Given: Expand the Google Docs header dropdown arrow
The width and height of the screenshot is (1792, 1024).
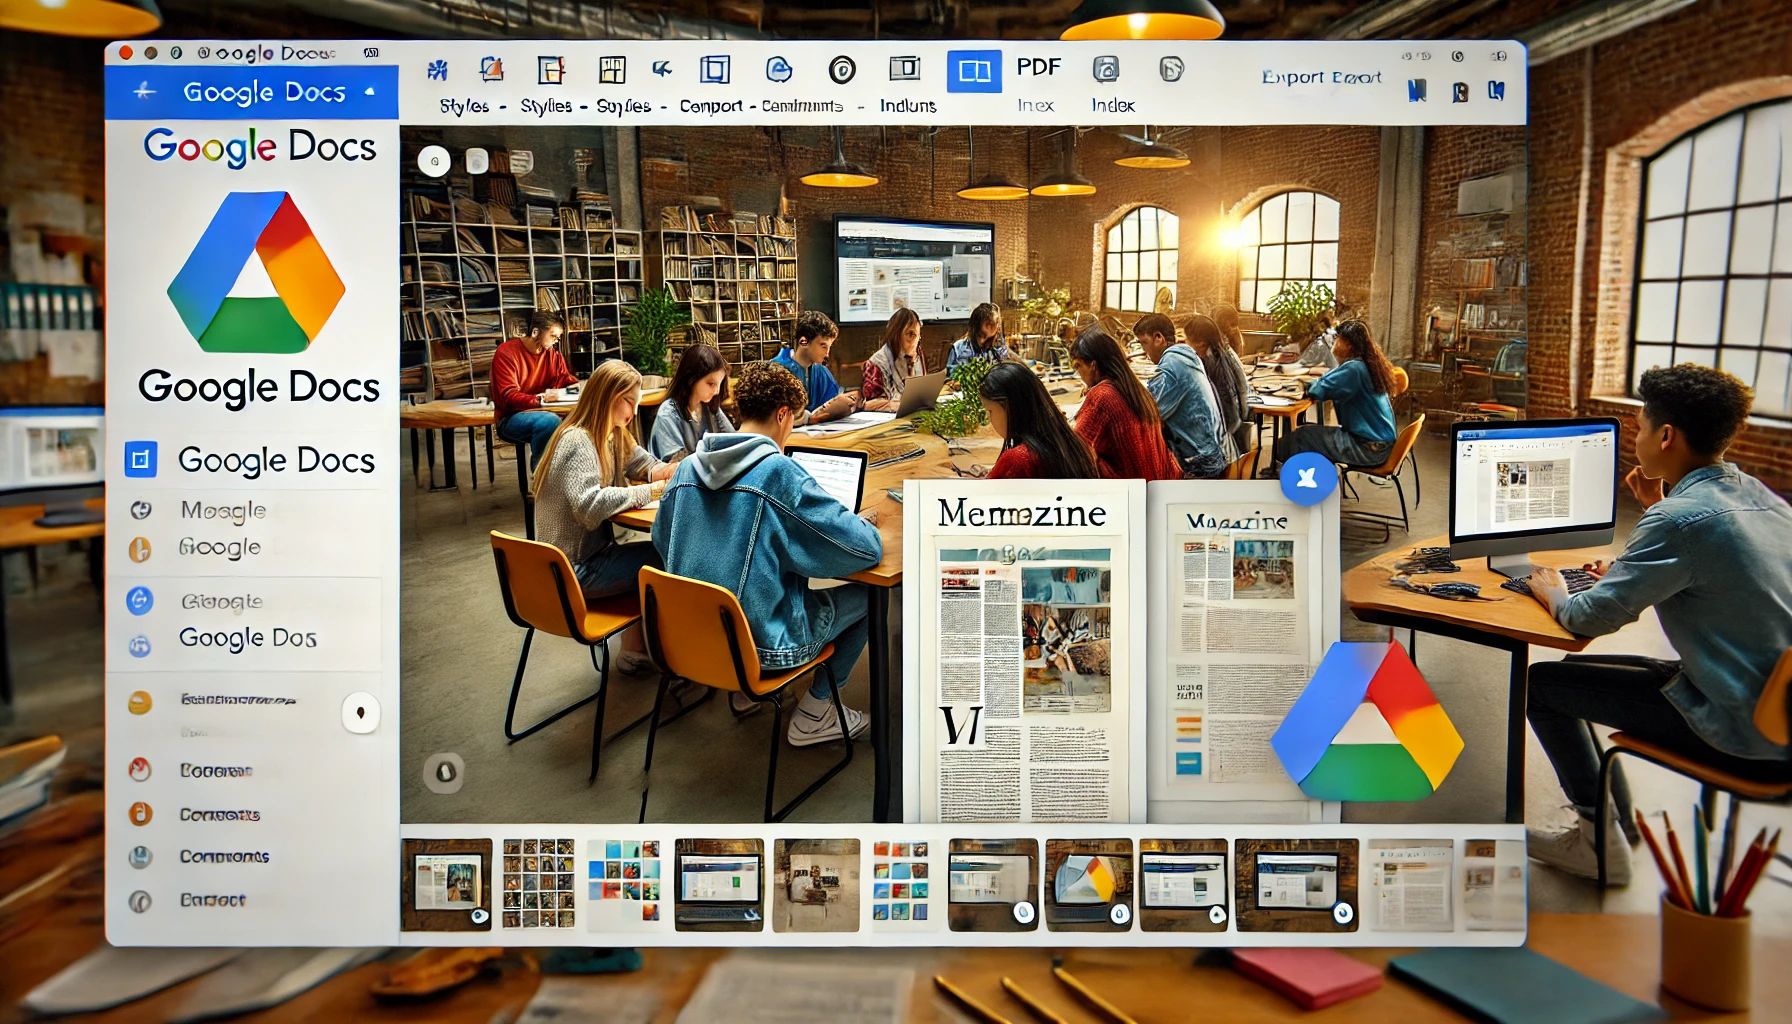Looking at the screenshot, I should tap(370, 91).
